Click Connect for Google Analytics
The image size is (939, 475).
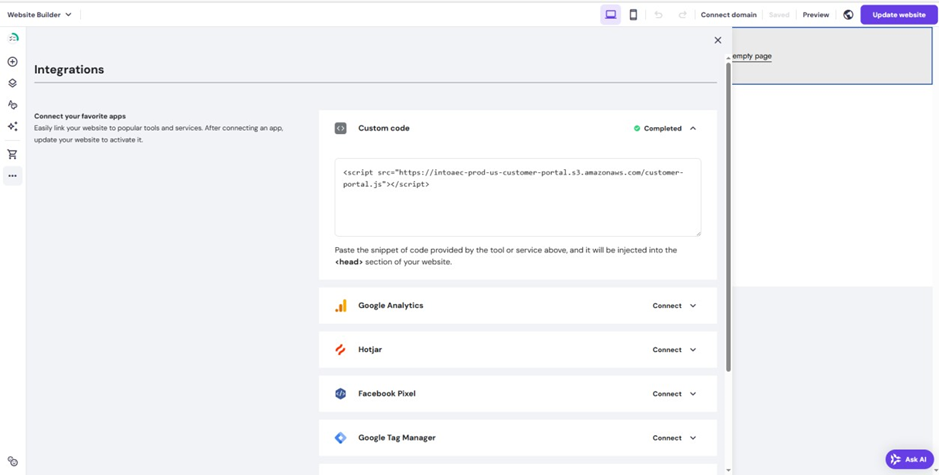(x=667, y=305)
